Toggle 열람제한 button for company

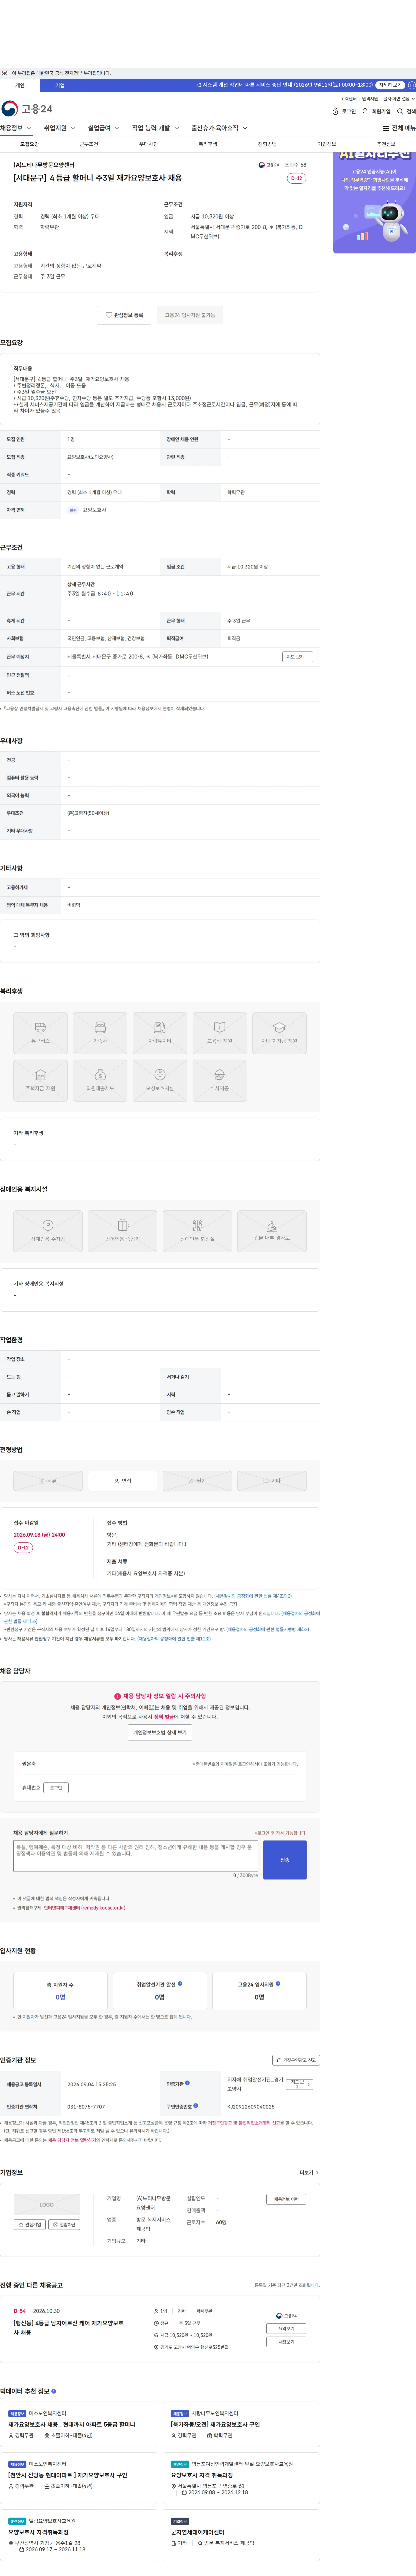click(64, 2225)
